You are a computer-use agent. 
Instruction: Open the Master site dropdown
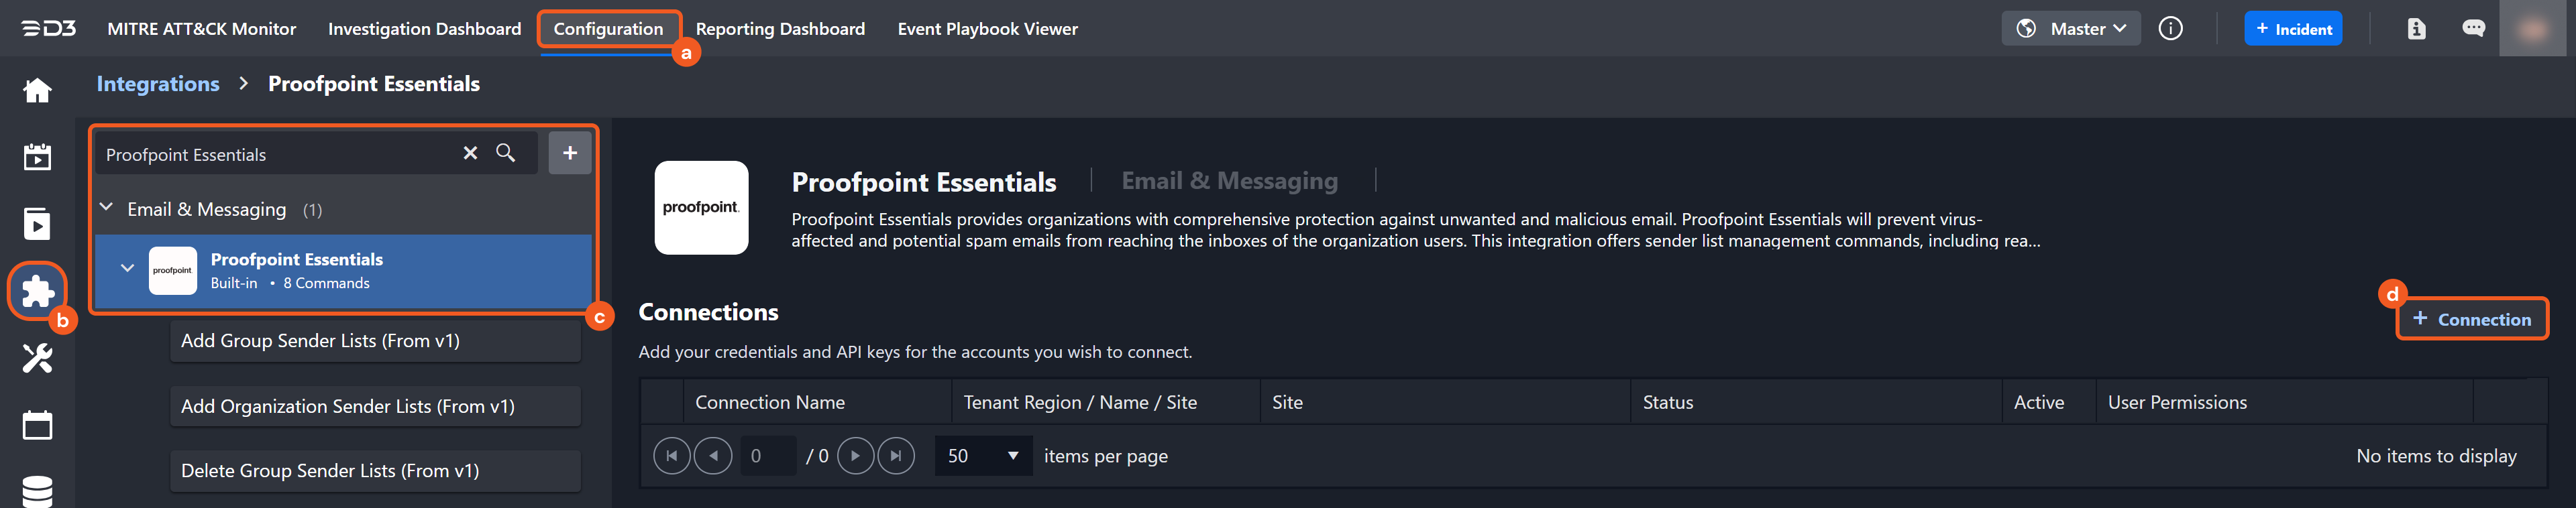pos(2071,29)
